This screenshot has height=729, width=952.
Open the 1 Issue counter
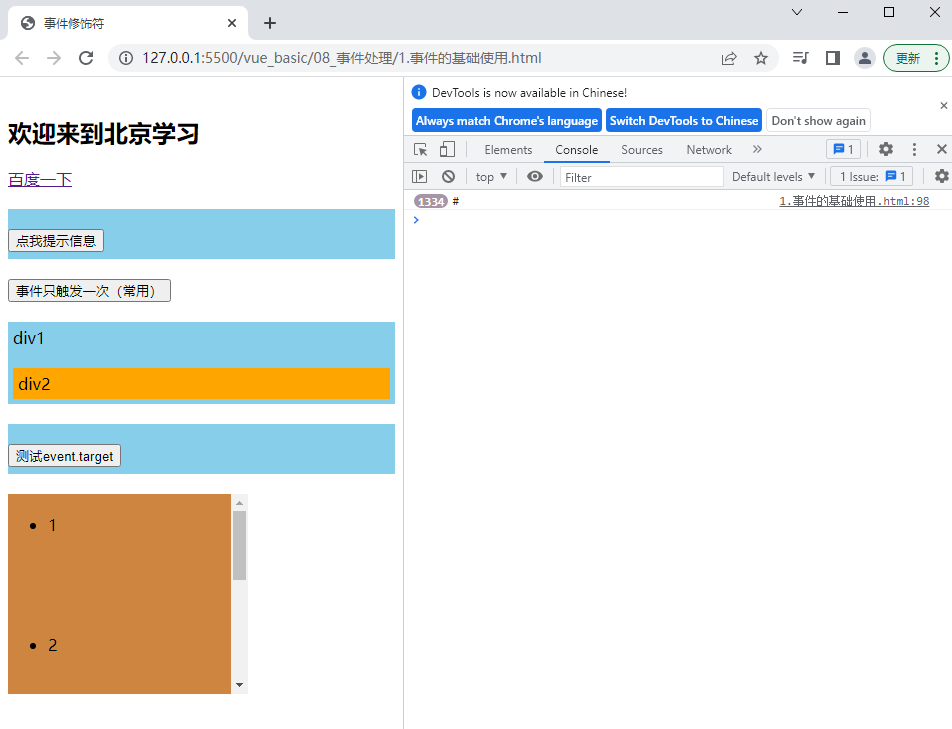point(871,176)
